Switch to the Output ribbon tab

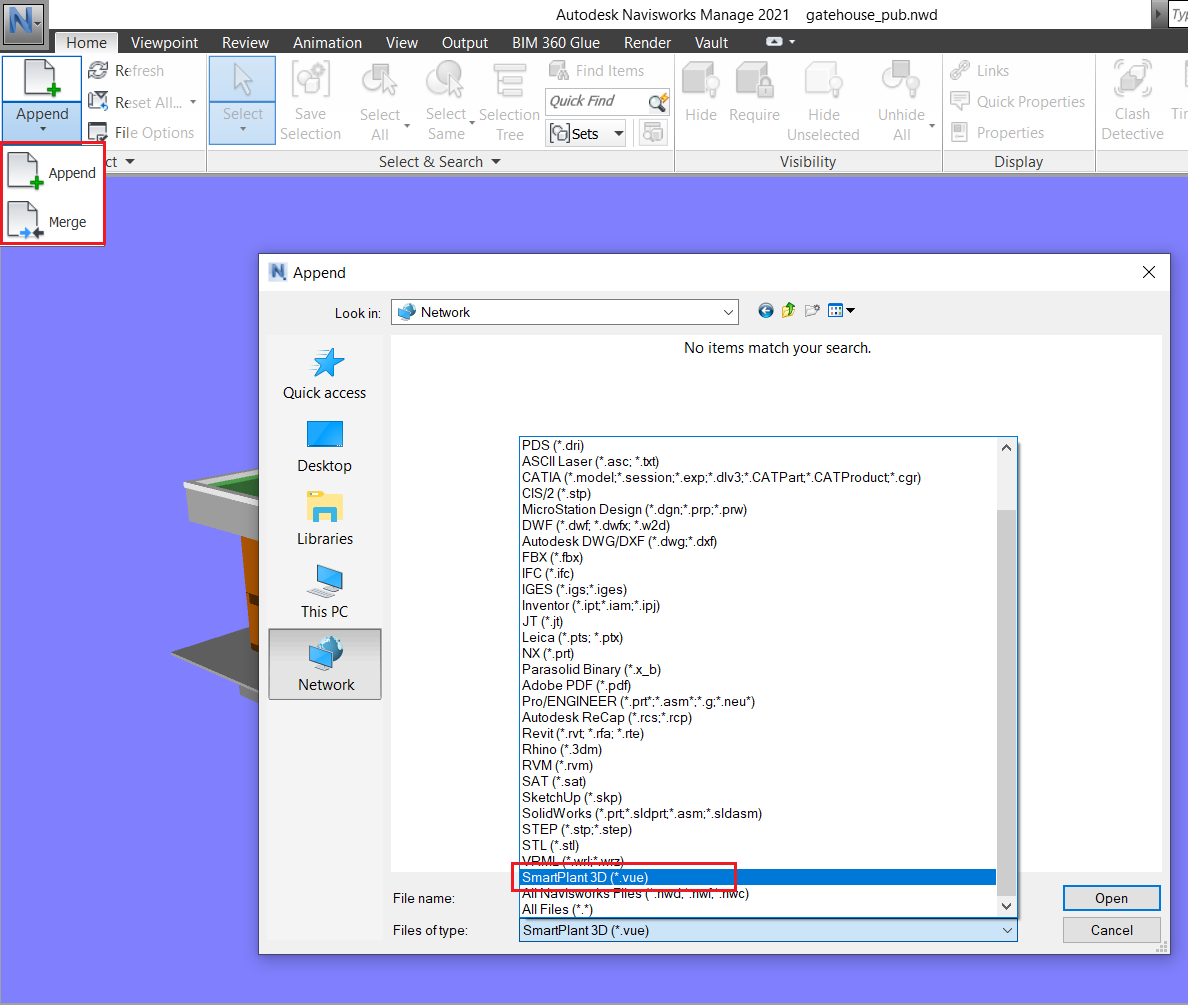pyautogui.click(x=464, y=42)
